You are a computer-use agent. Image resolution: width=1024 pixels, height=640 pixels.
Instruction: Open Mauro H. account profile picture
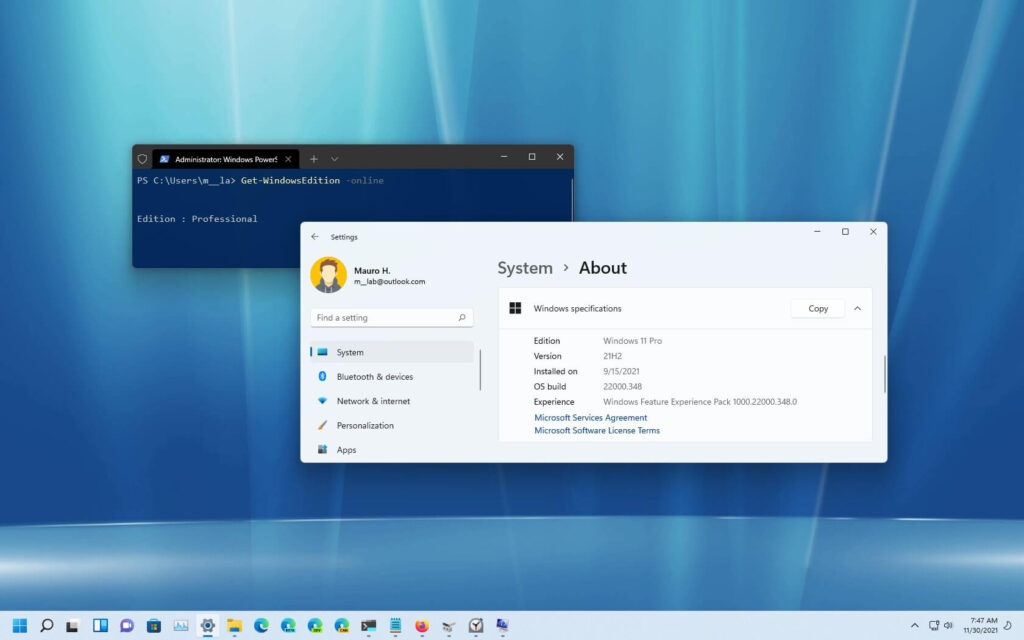pyautogui.click(x=328, y=274)
